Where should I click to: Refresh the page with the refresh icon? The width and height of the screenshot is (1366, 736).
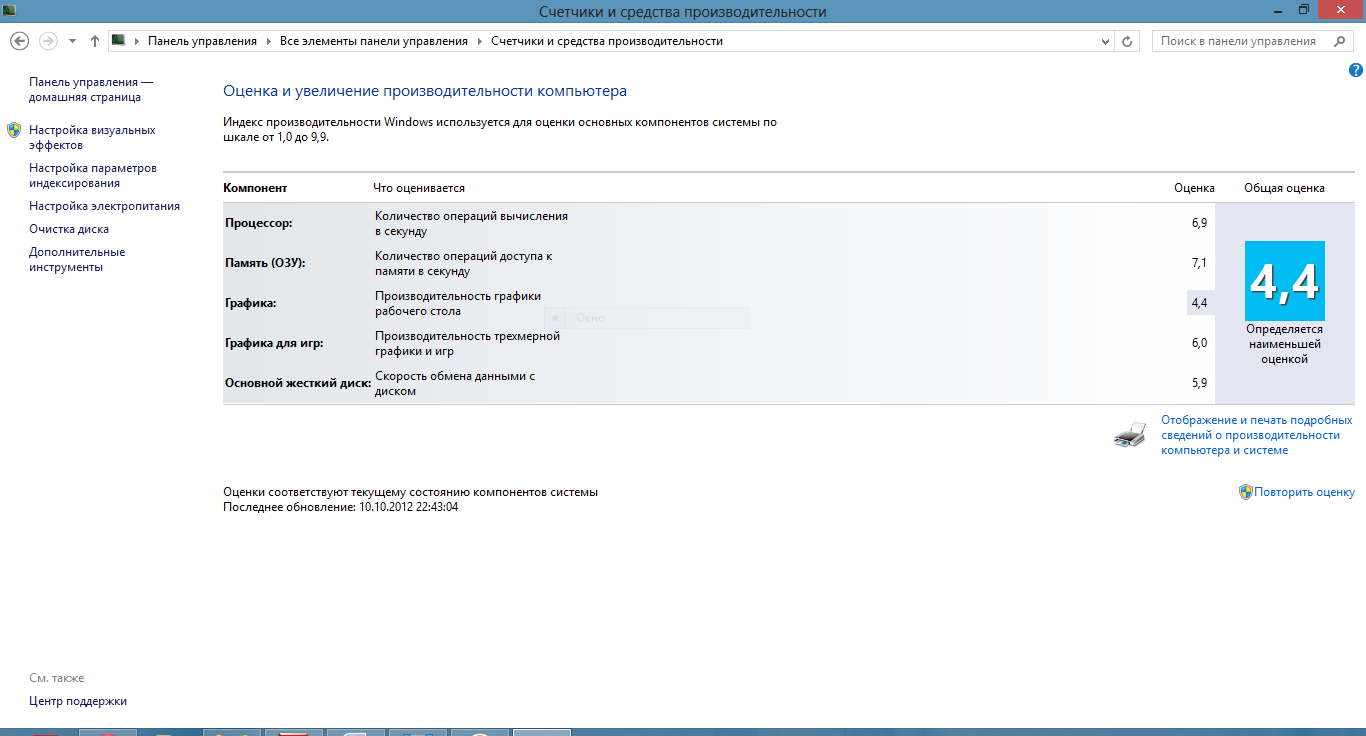click(1128, 42)
